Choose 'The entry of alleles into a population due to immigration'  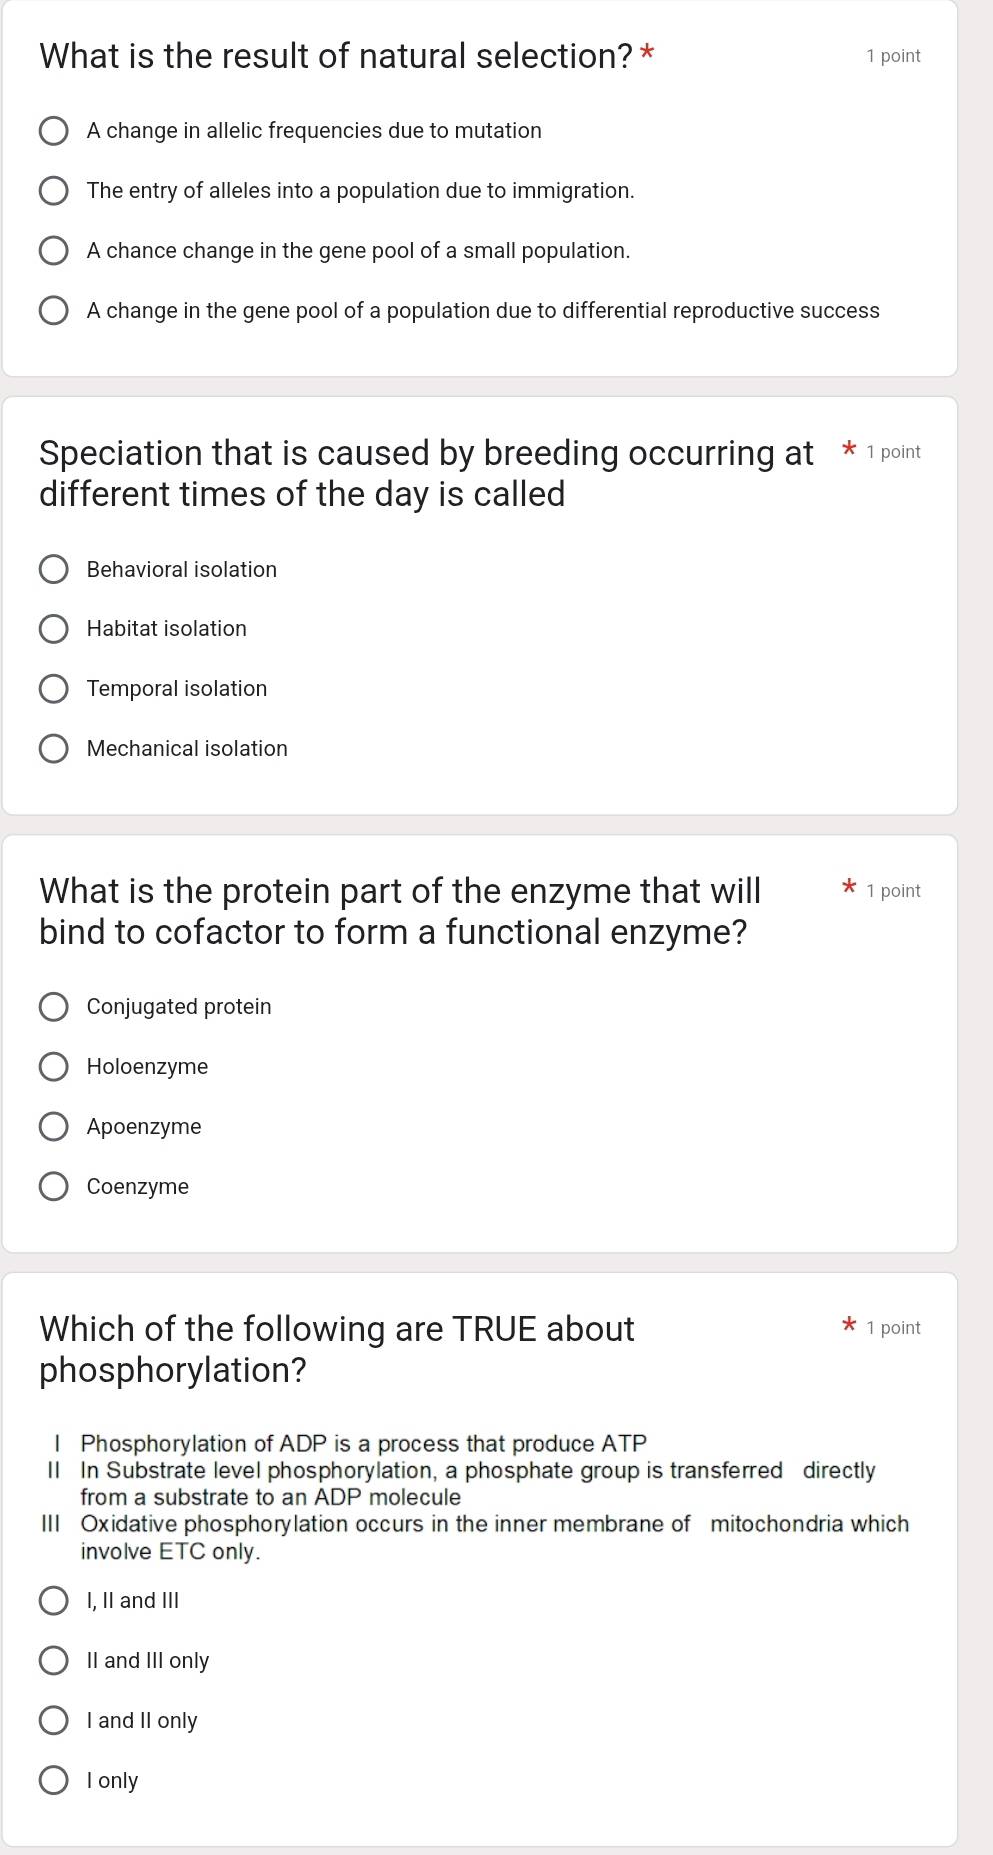click(55, 190)
